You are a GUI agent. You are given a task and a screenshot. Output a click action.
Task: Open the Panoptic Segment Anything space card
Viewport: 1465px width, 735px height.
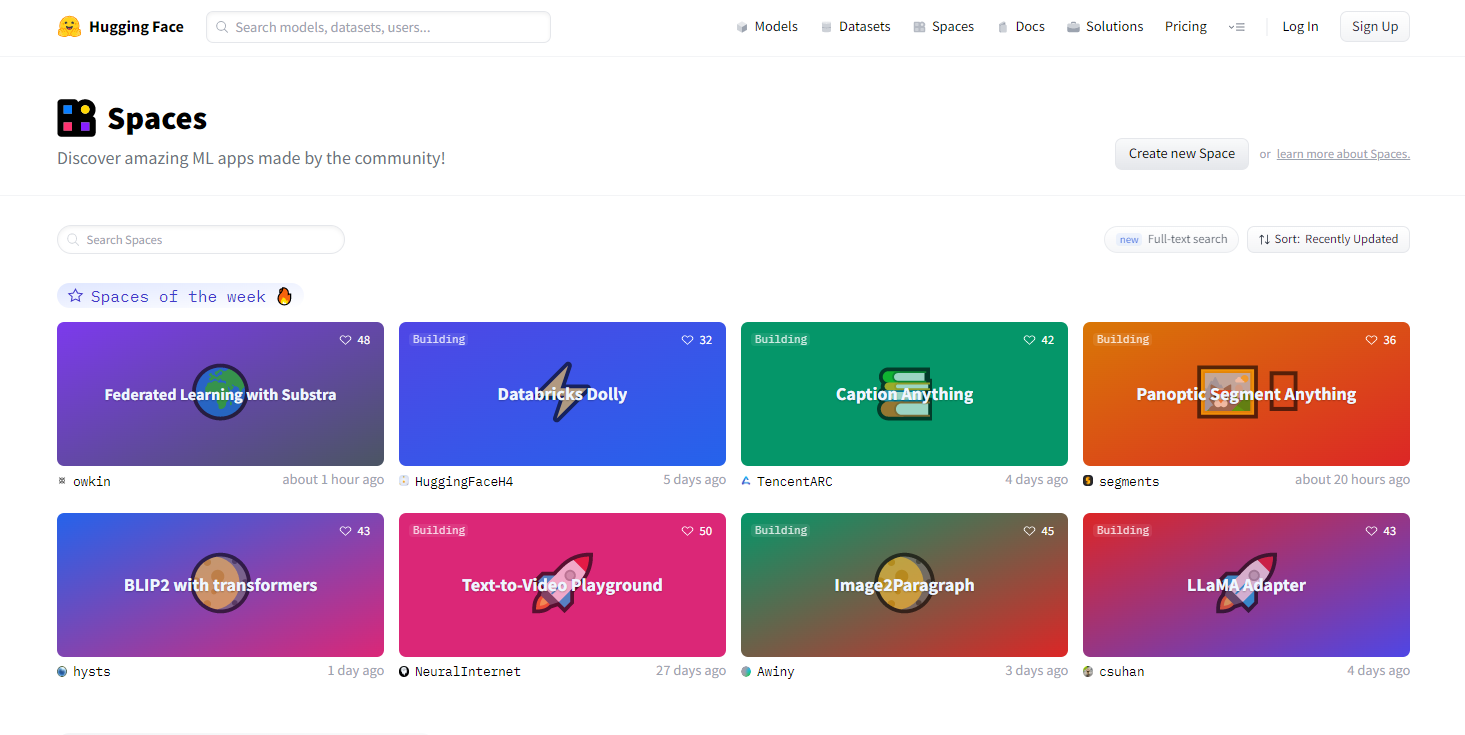(x=1246, y=394)
